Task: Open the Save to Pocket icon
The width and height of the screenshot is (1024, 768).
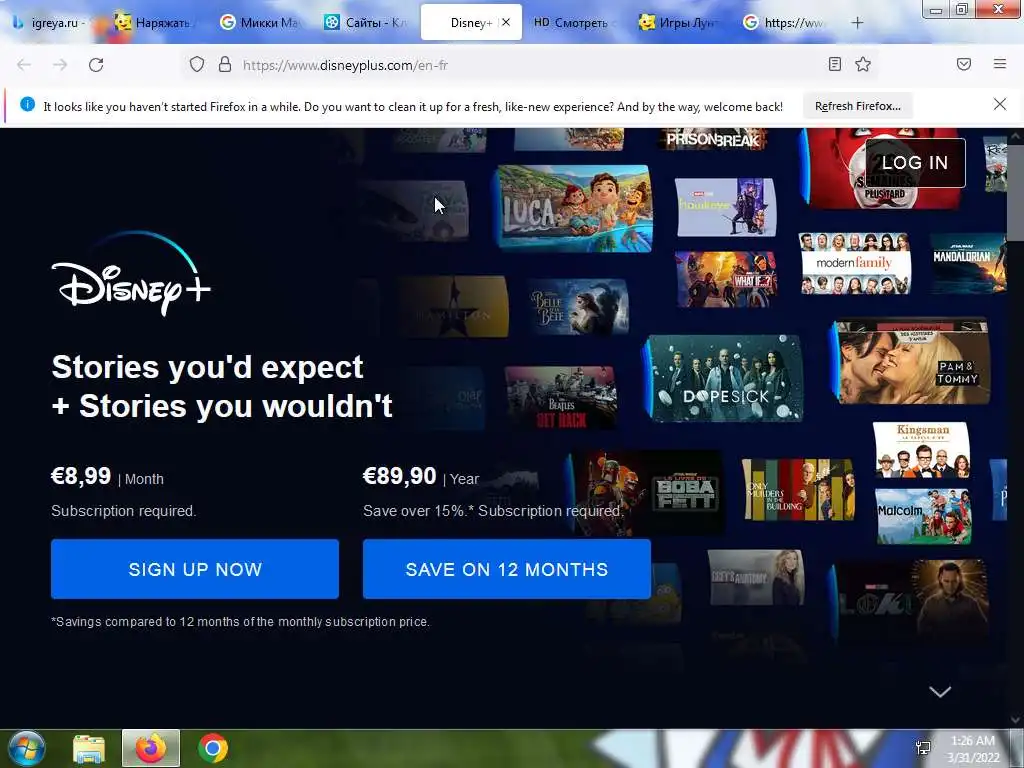Action: [x=964, y=64]
